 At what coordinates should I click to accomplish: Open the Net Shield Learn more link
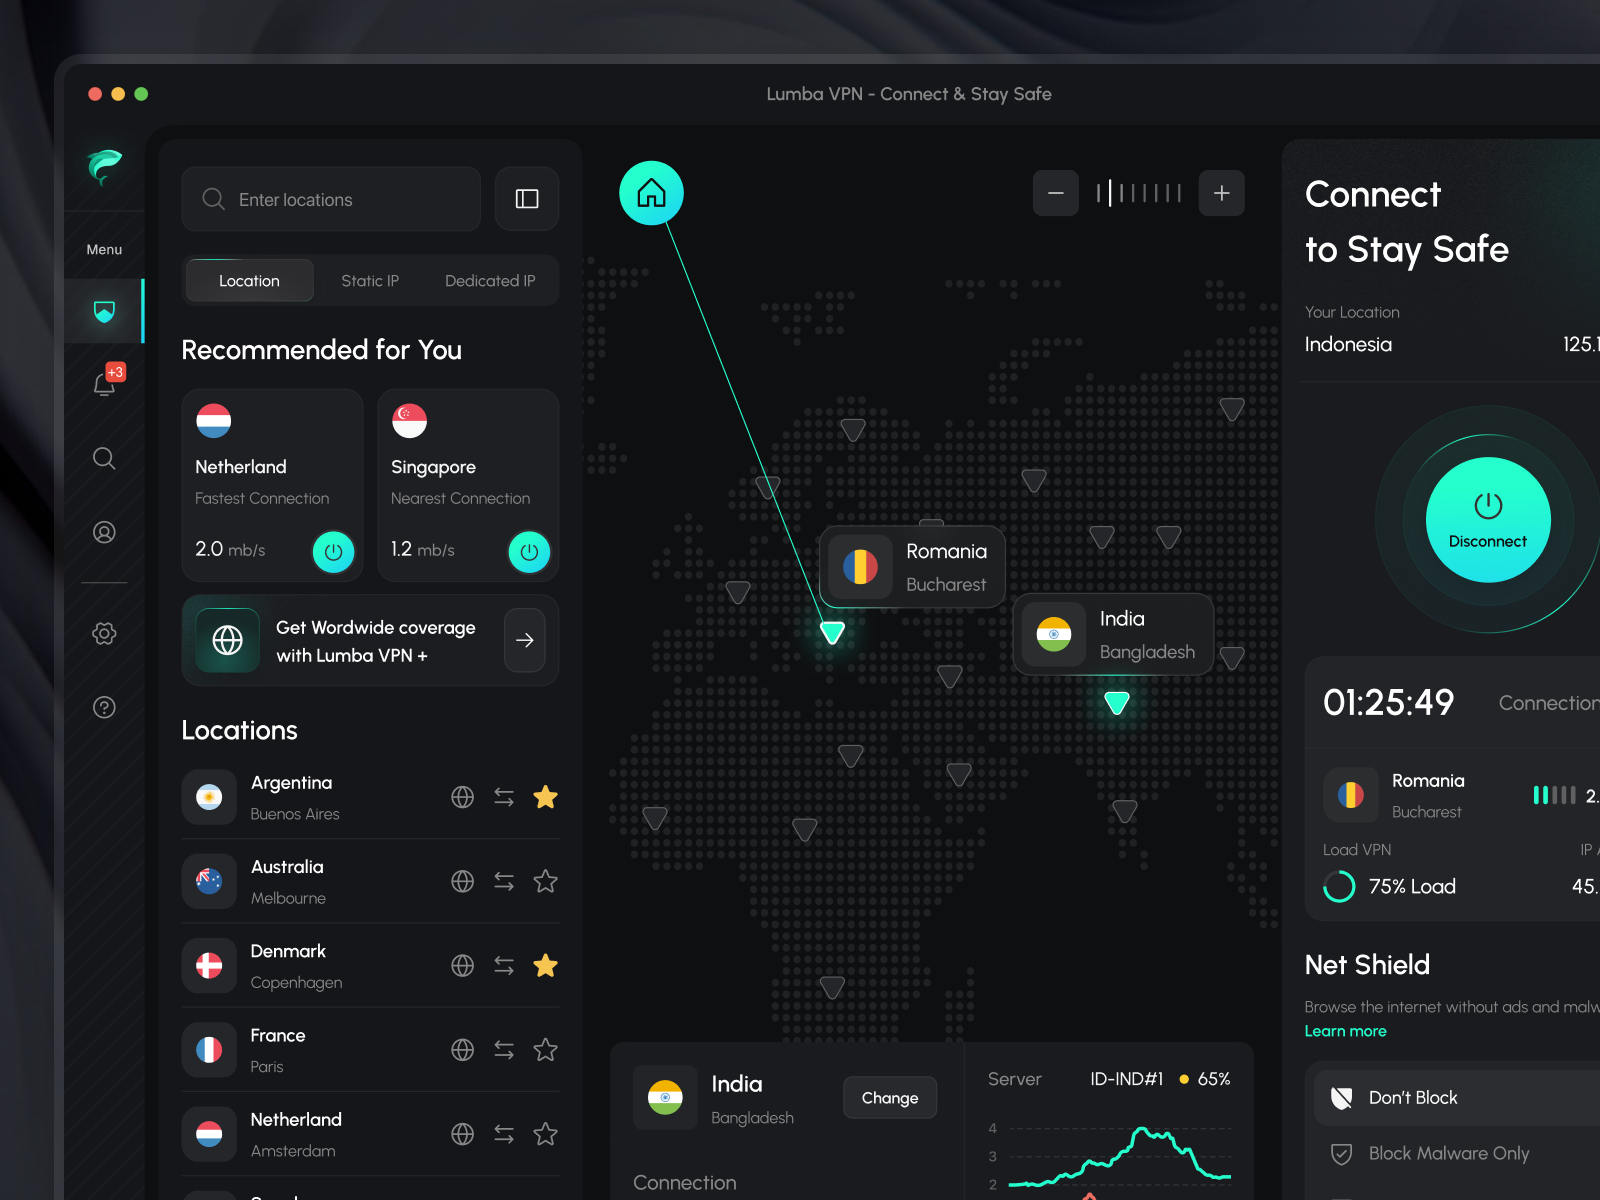click(1345, 1031)
